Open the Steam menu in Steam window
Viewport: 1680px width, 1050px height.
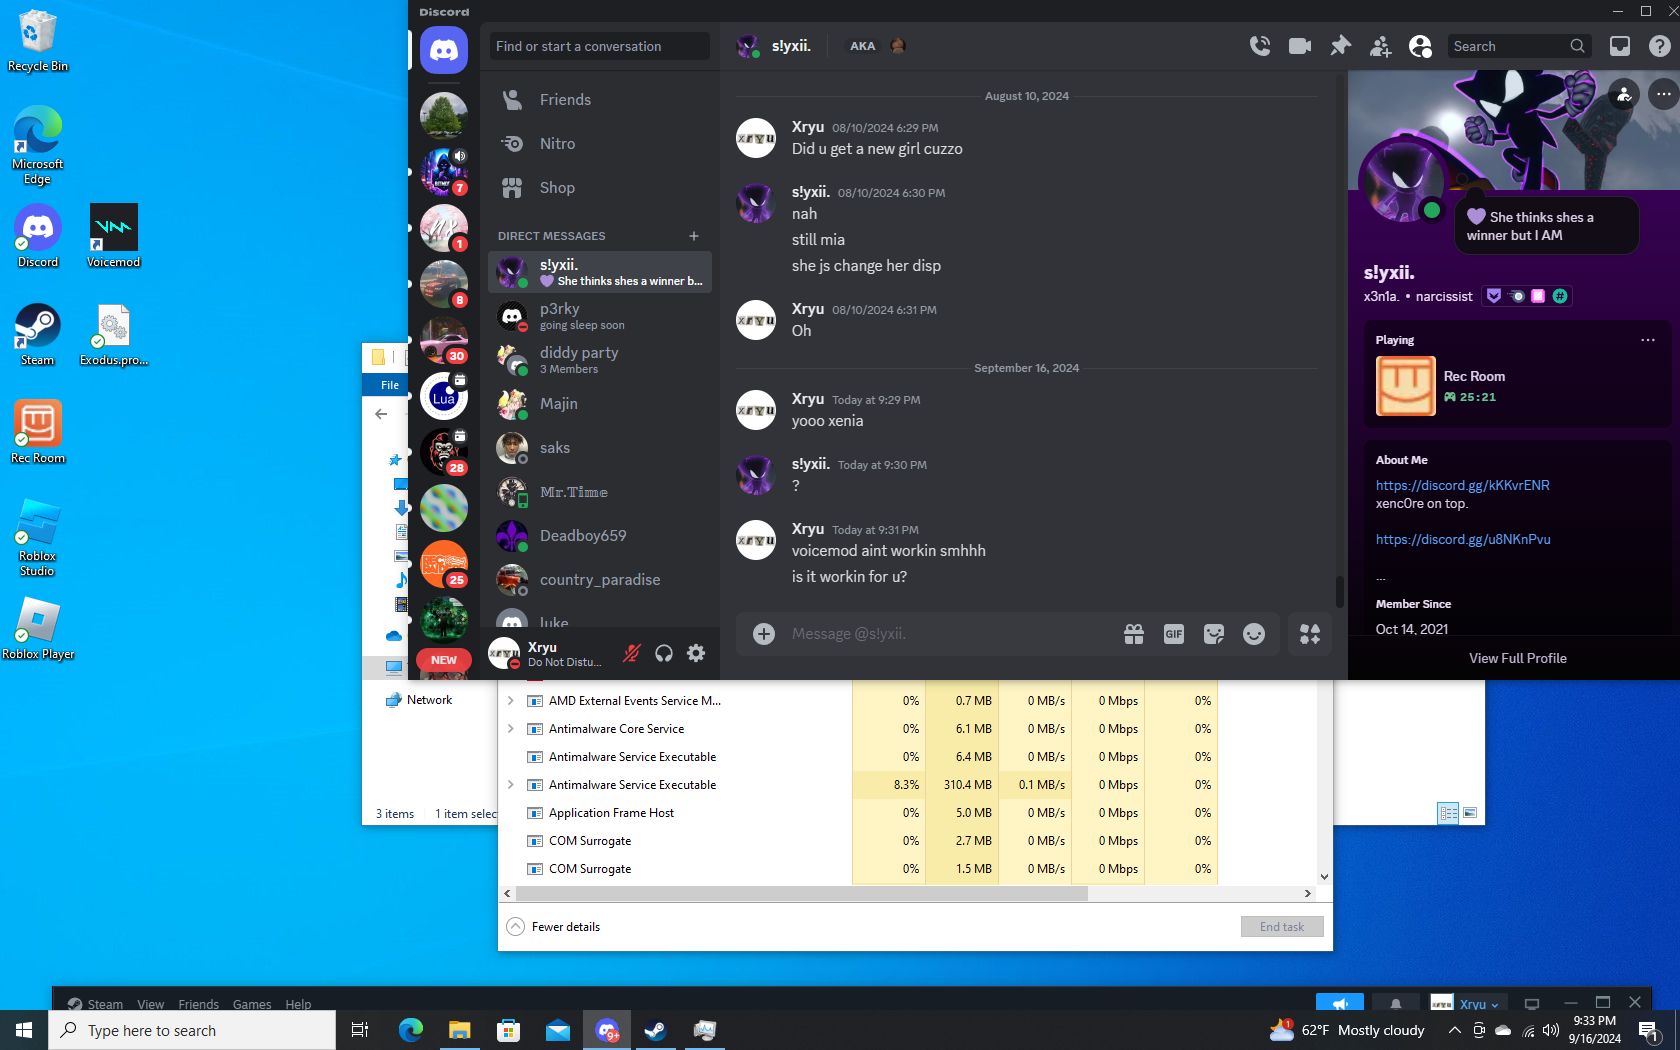pos(105,1004)
